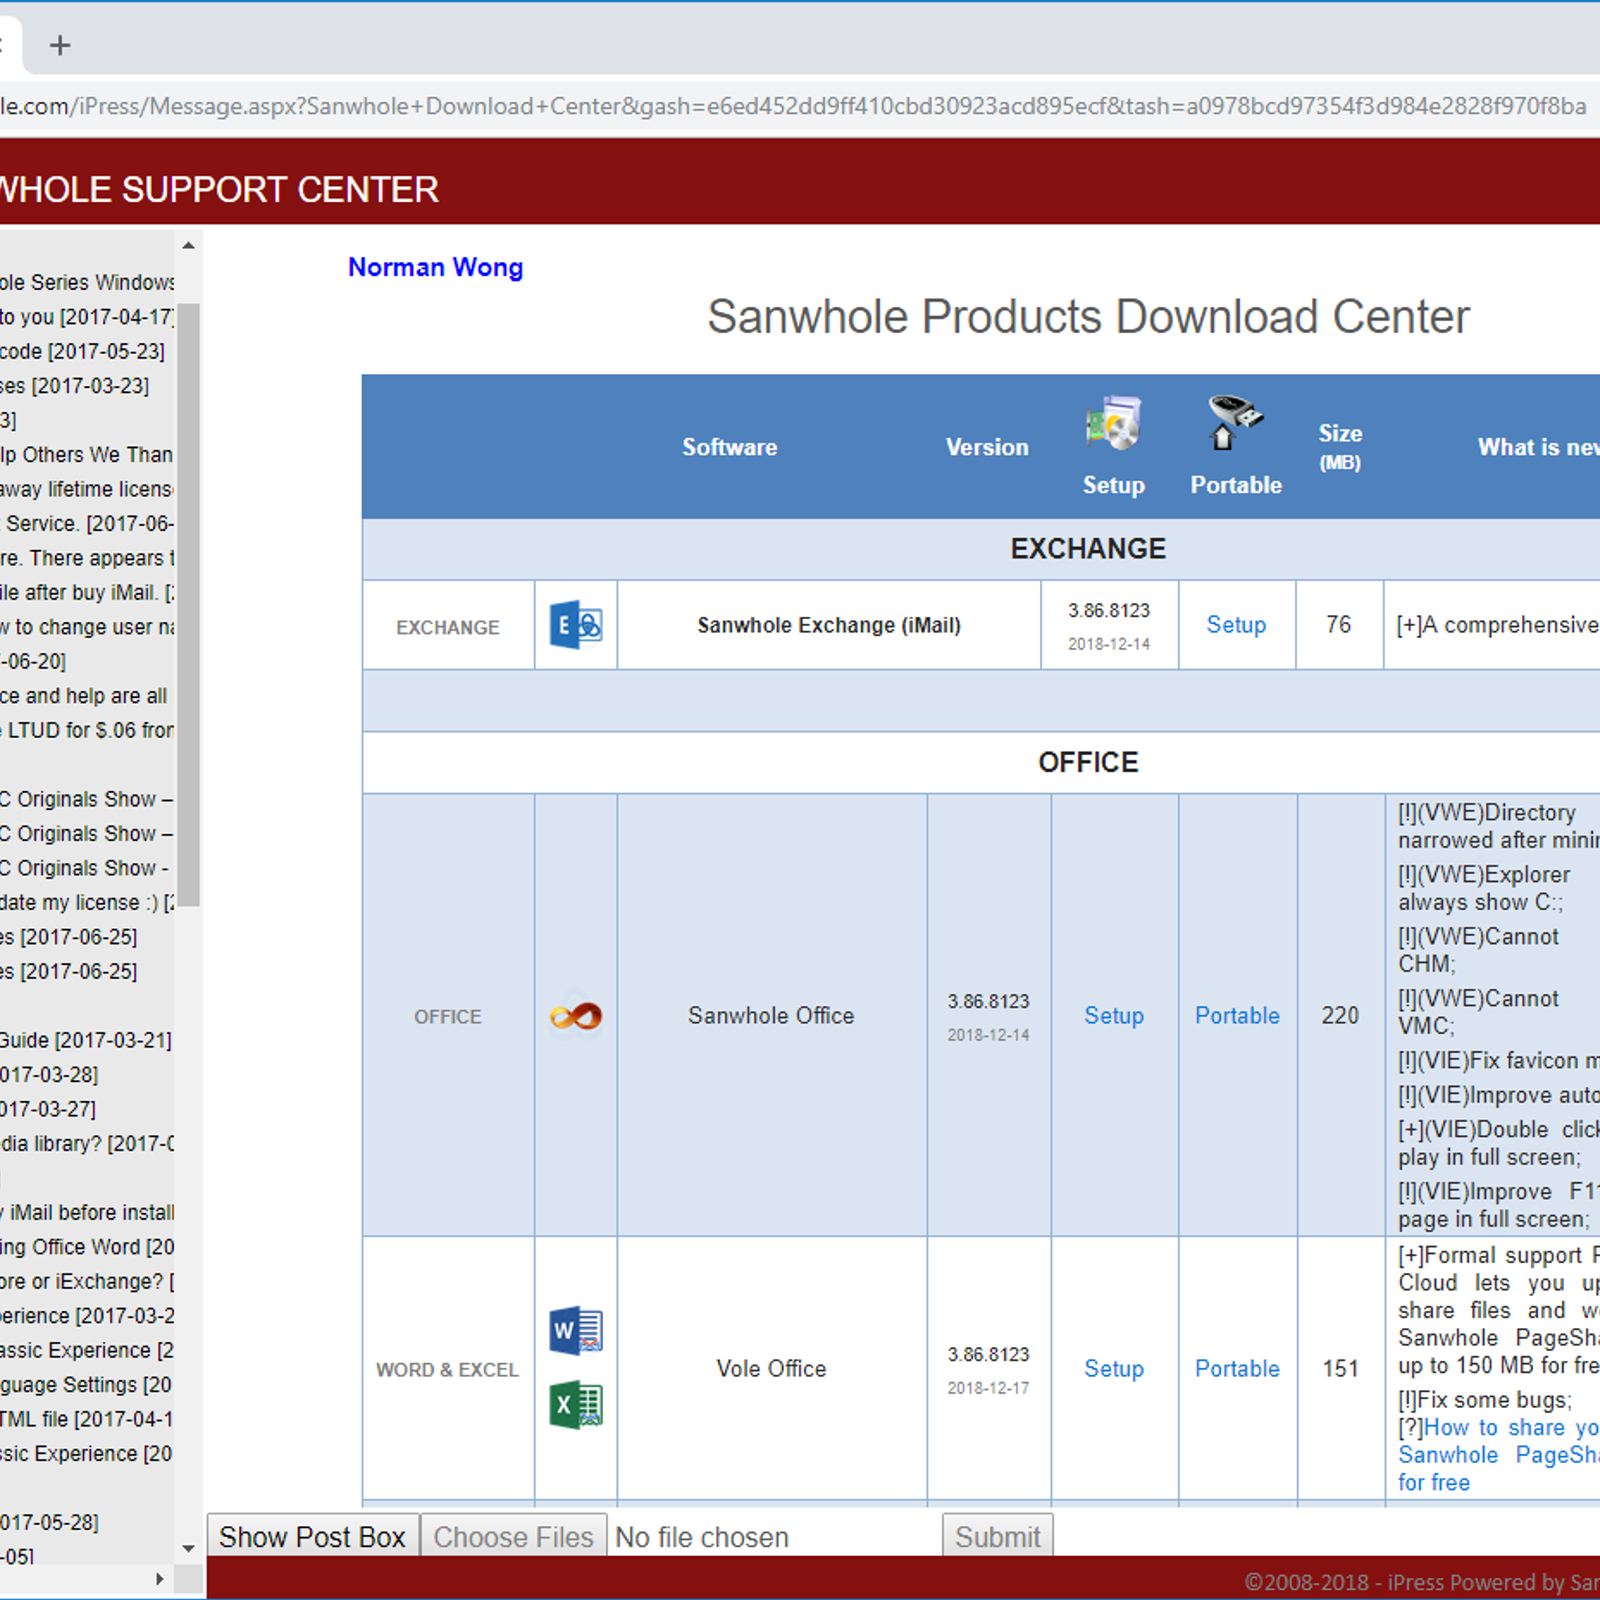
Task: Click the Setup CD icon in table header
Action: point(1113,424)
